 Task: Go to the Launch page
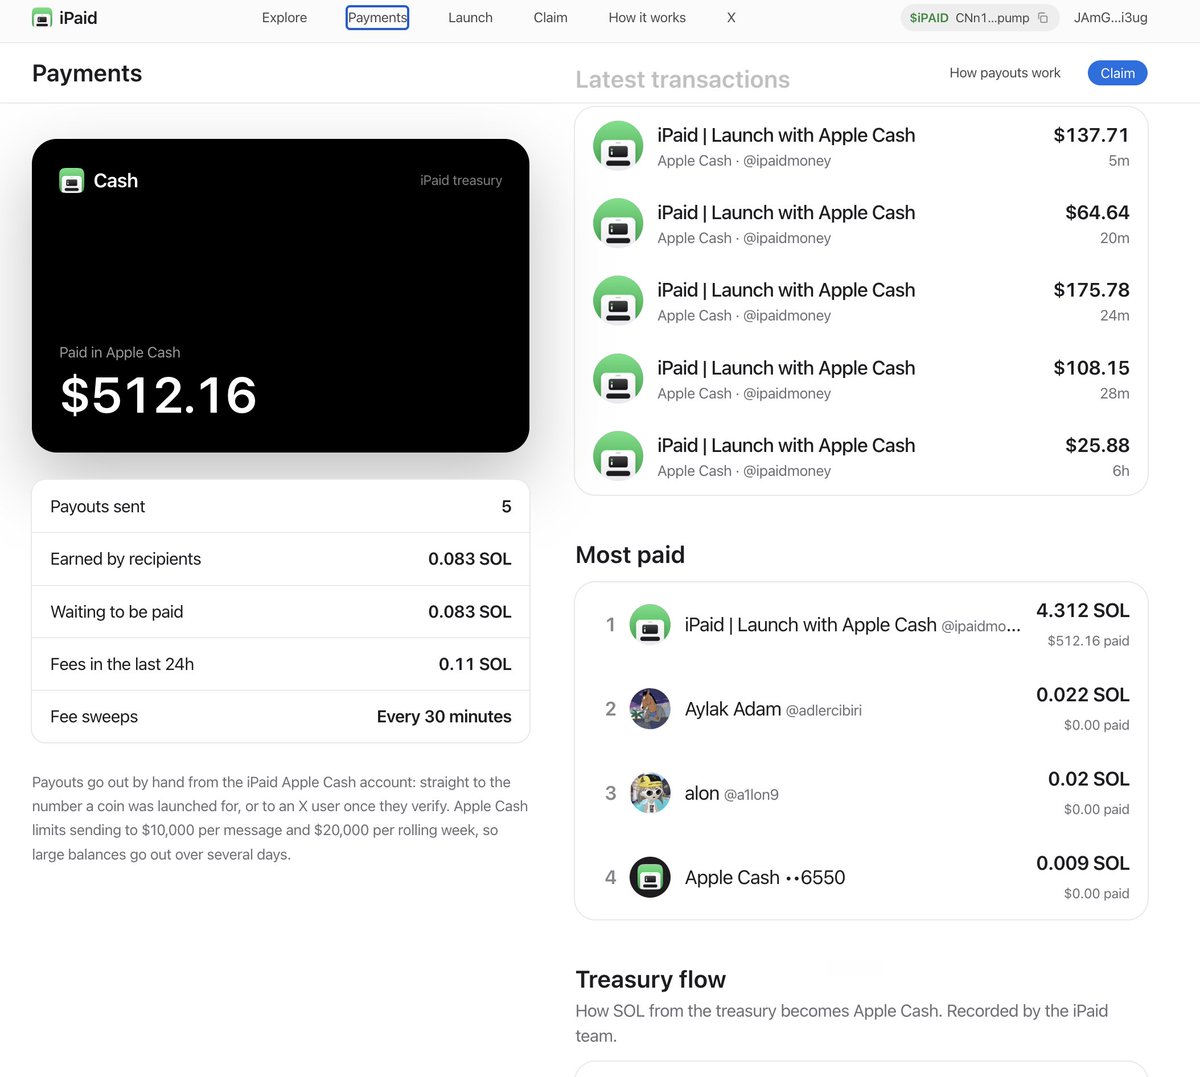coord(470,18)
